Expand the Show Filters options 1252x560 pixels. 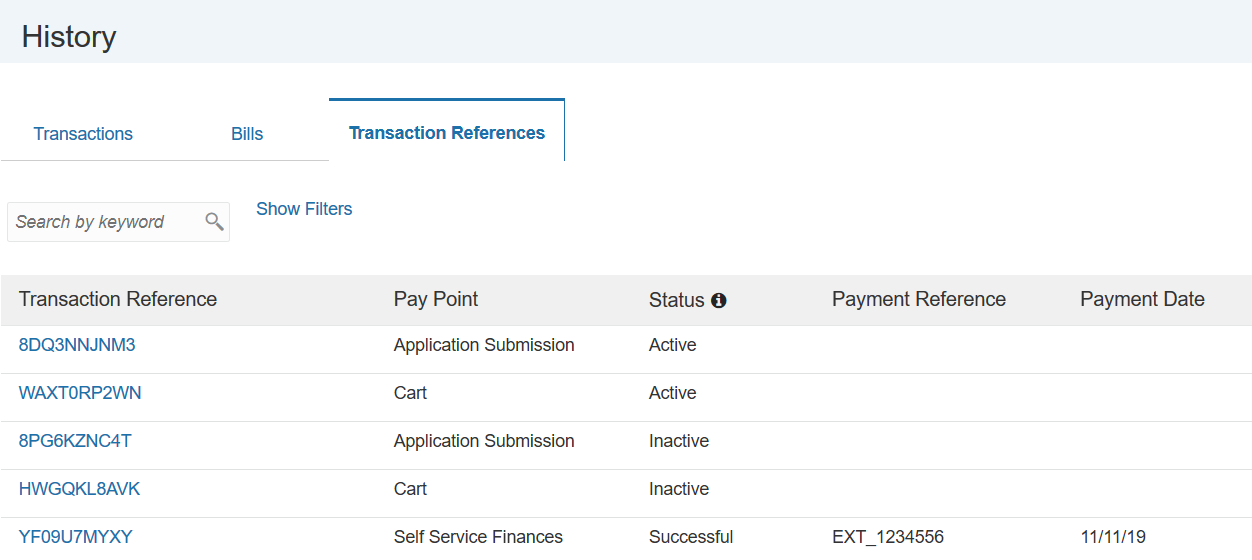[304, 209]
